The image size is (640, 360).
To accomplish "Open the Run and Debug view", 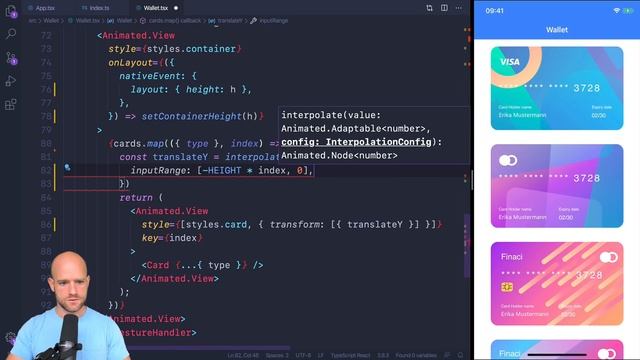I will tap(11, 81).
